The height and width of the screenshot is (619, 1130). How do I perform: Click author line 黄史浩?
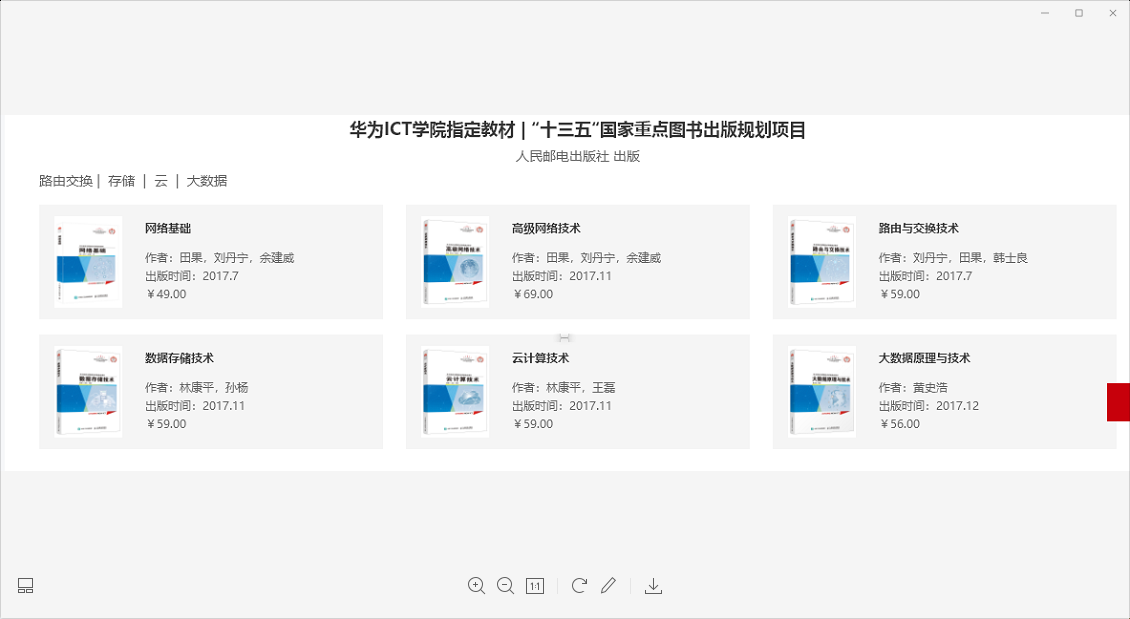pyautogui.click(x=913, y=388)
